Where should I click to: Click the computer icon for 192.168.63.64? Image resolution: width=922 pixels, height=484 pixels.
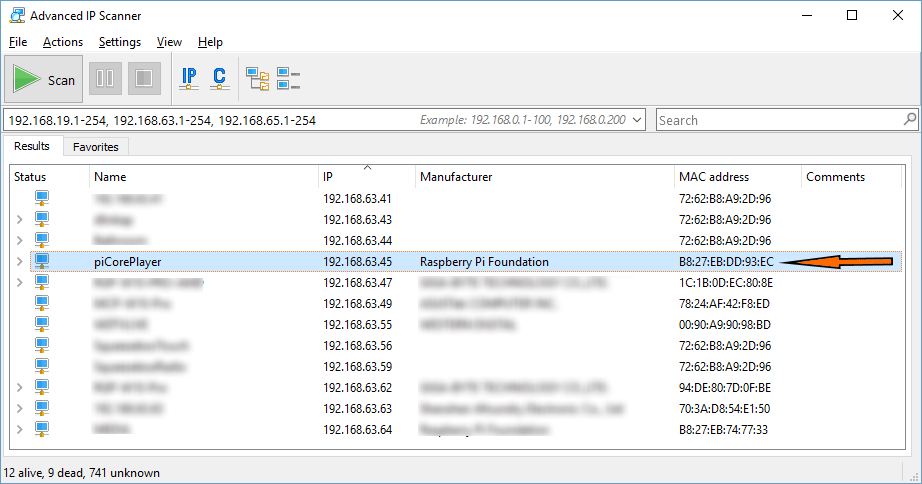coord(42,429)
